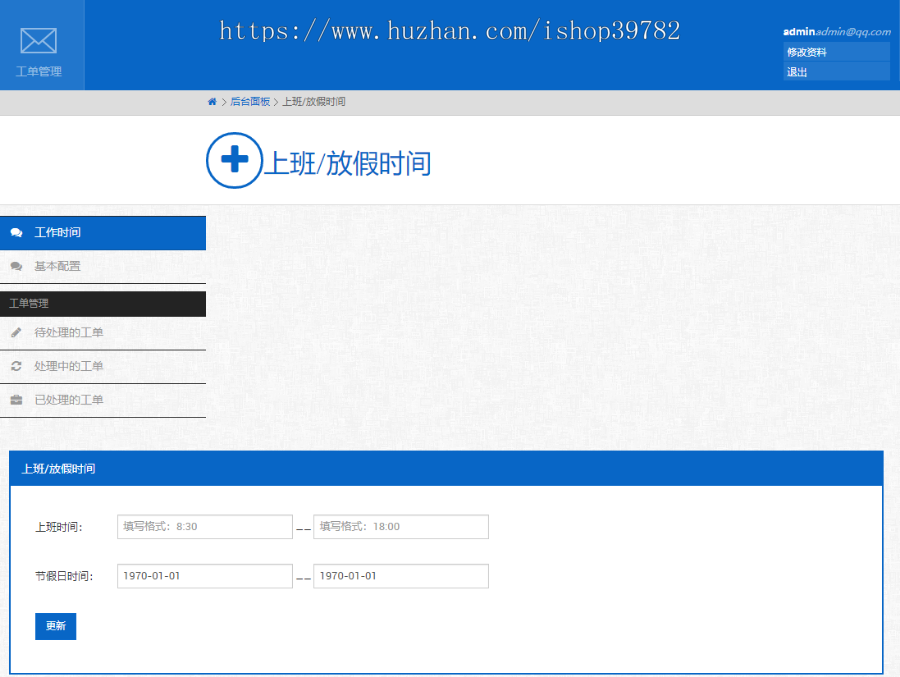Click the 上班/放假时间 page title
The image size is (900, 677).
pyautogui.click(x=348, y=164)
